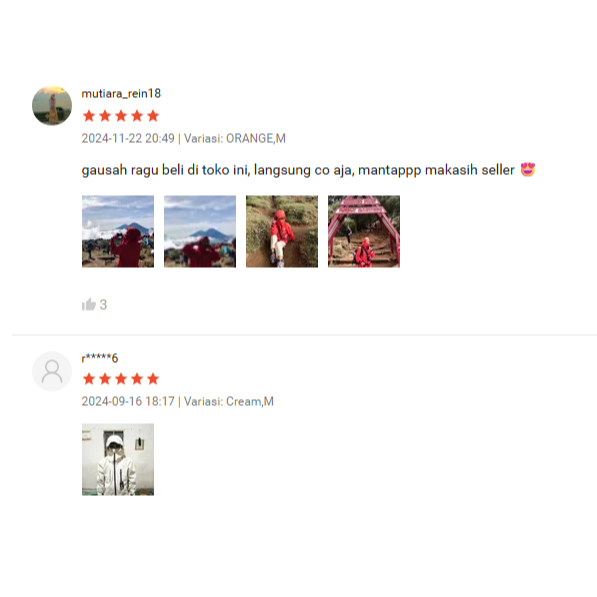Click the 2024-09-16 18:17 review date

click(x=128, y=401)
